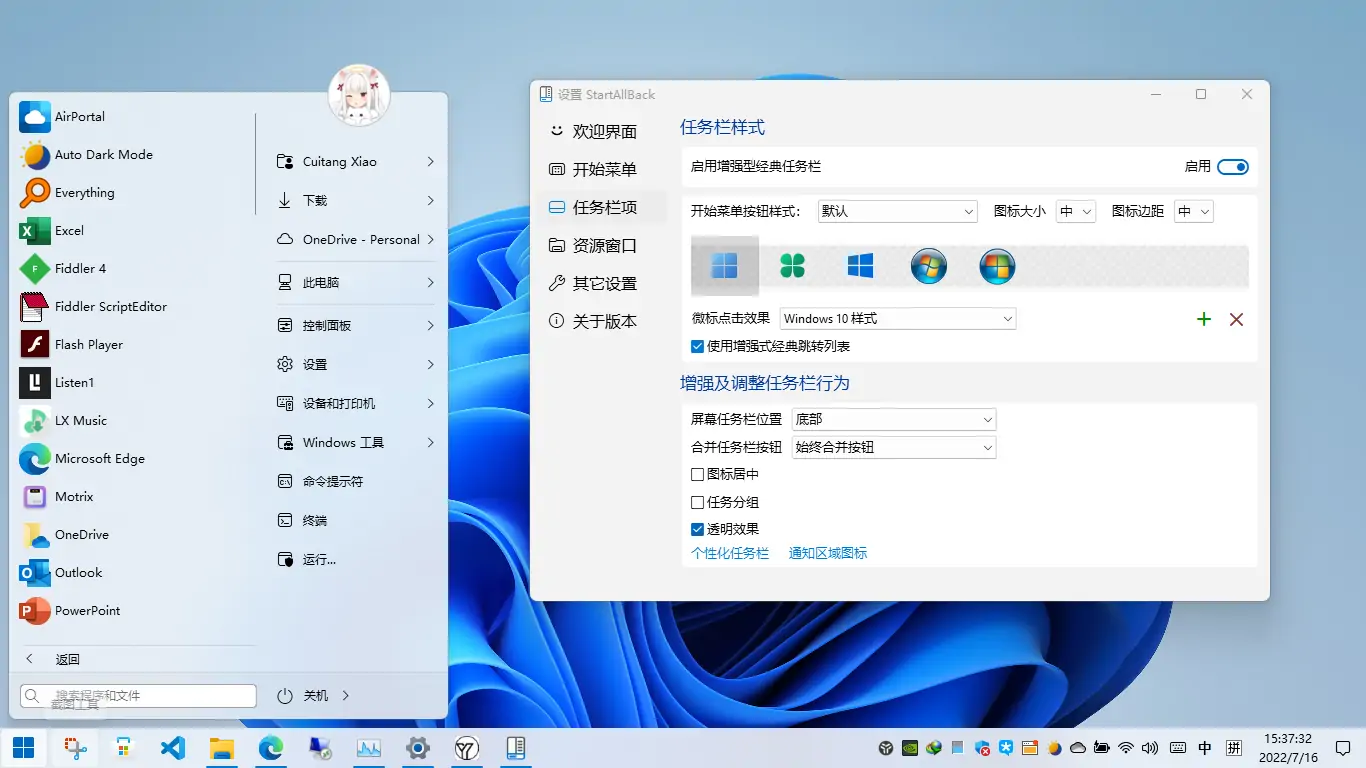Open the 开始菜单按钮样式 dropdown
The image size is (1366, 768).
pos(897,211)
